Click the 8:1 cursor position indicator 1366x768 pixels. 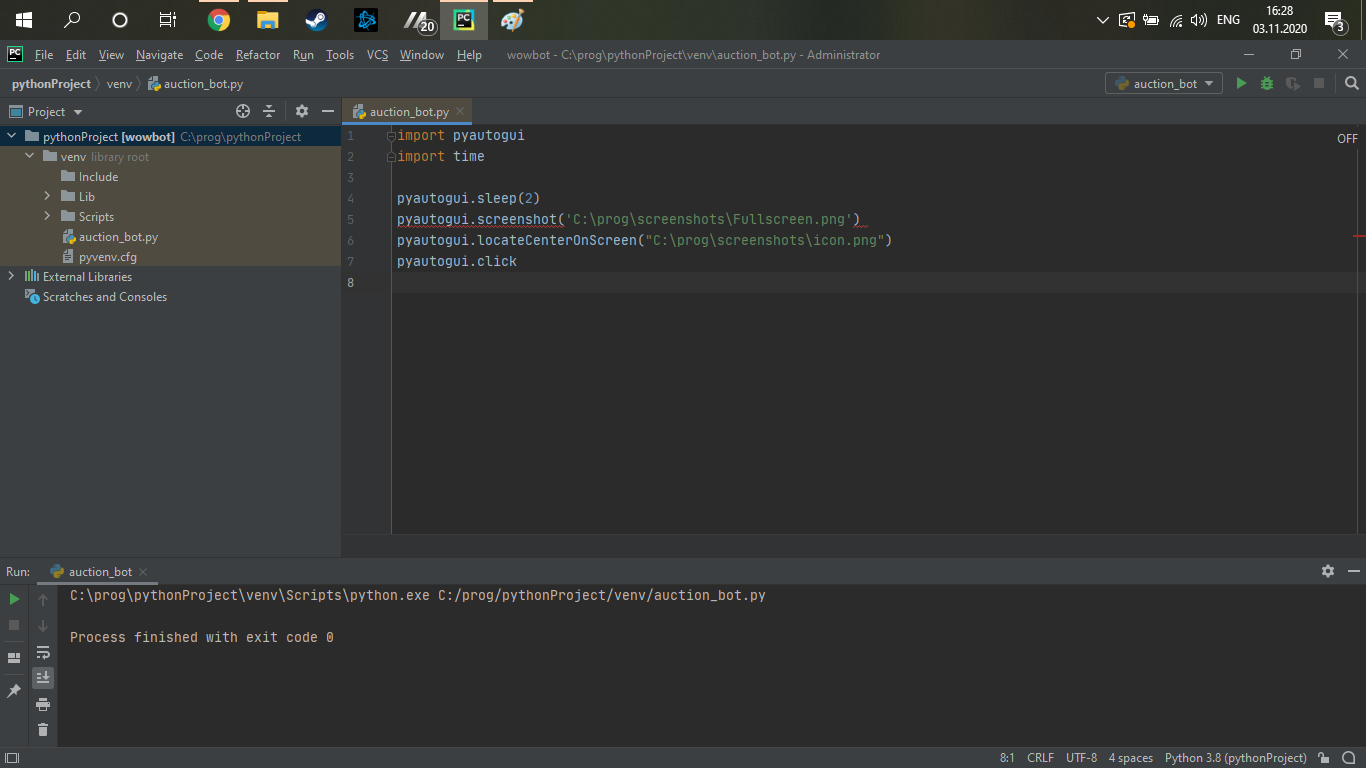[1007, 758]
